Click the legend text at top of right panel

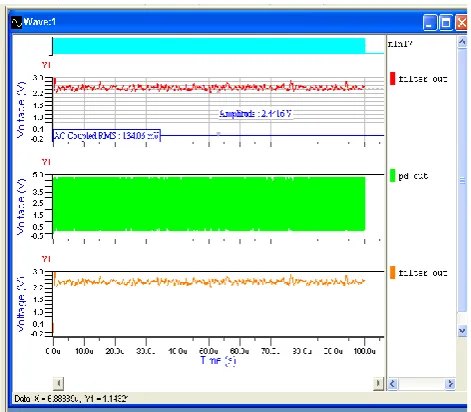pos(400,44)
